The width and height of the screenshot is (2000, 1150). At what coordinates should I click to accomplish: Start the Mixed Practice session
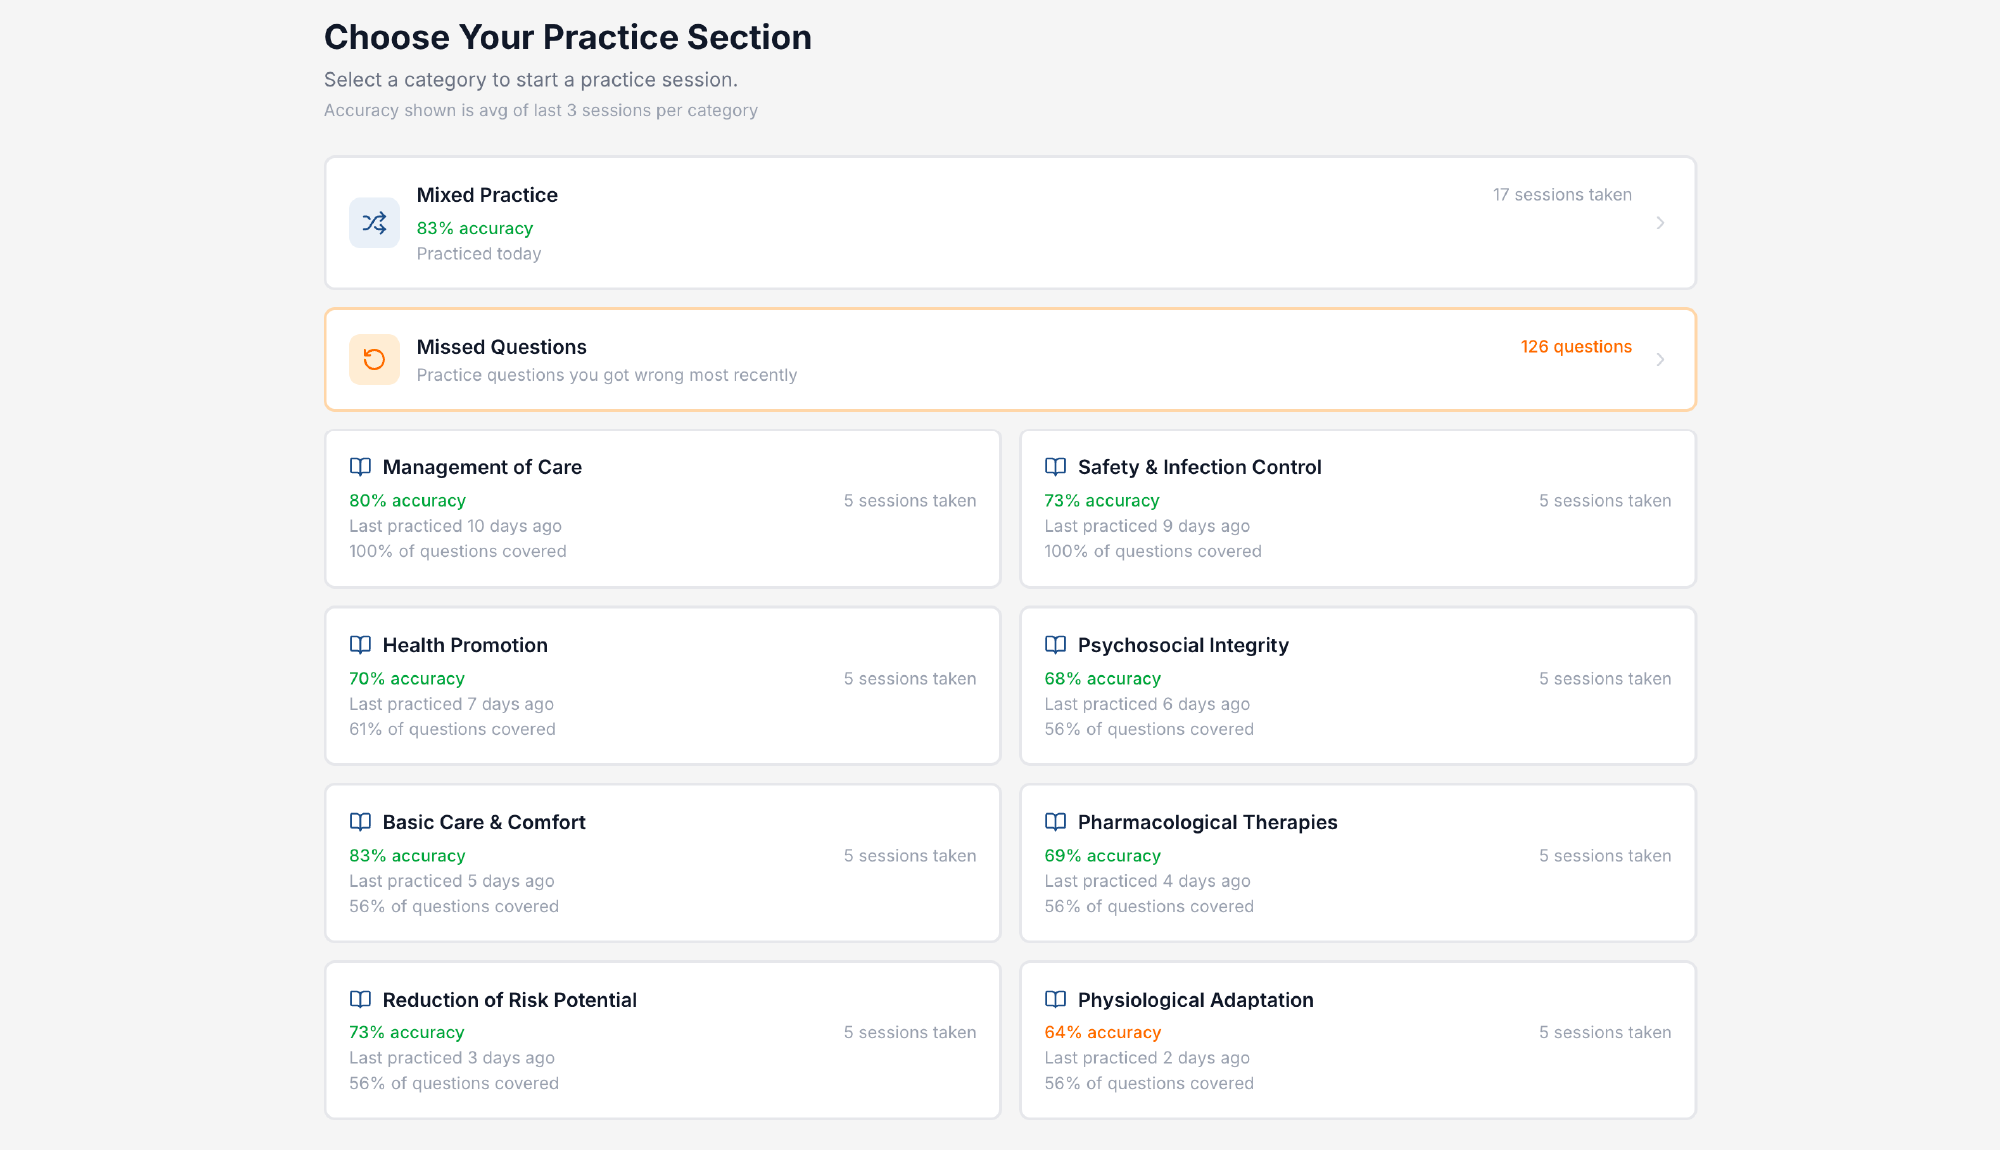point(1010,223)
